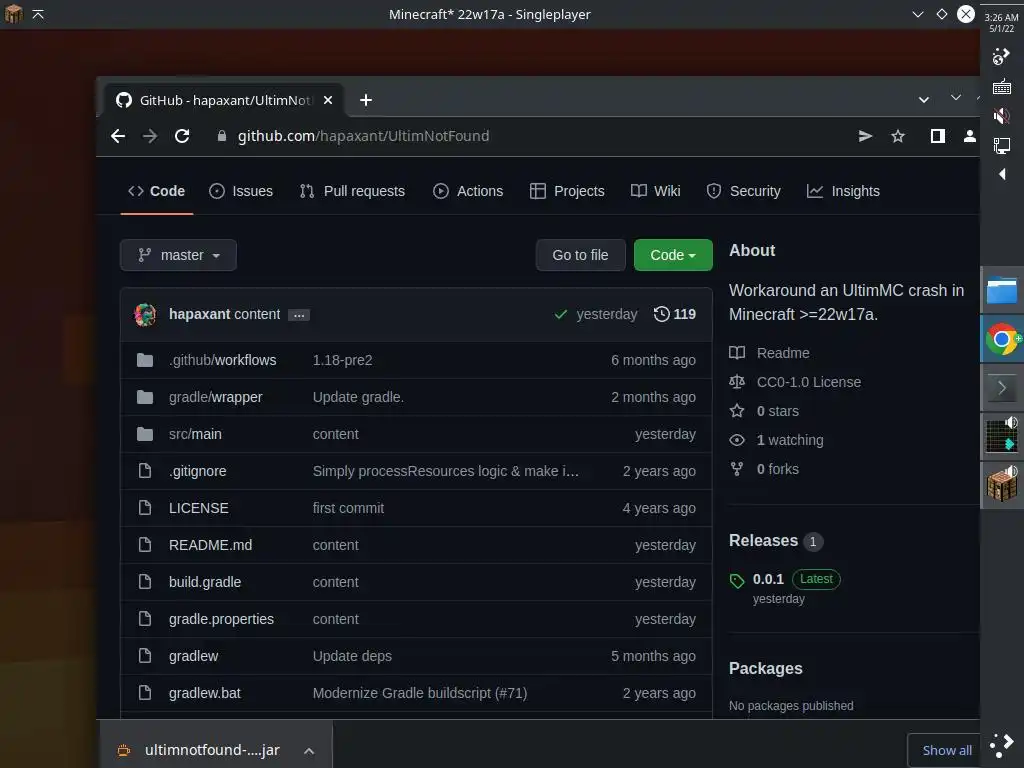Open the Minecraft crafting table icon in side panel
This screenshot has width=1024, height=768.
pos(1002,485)
